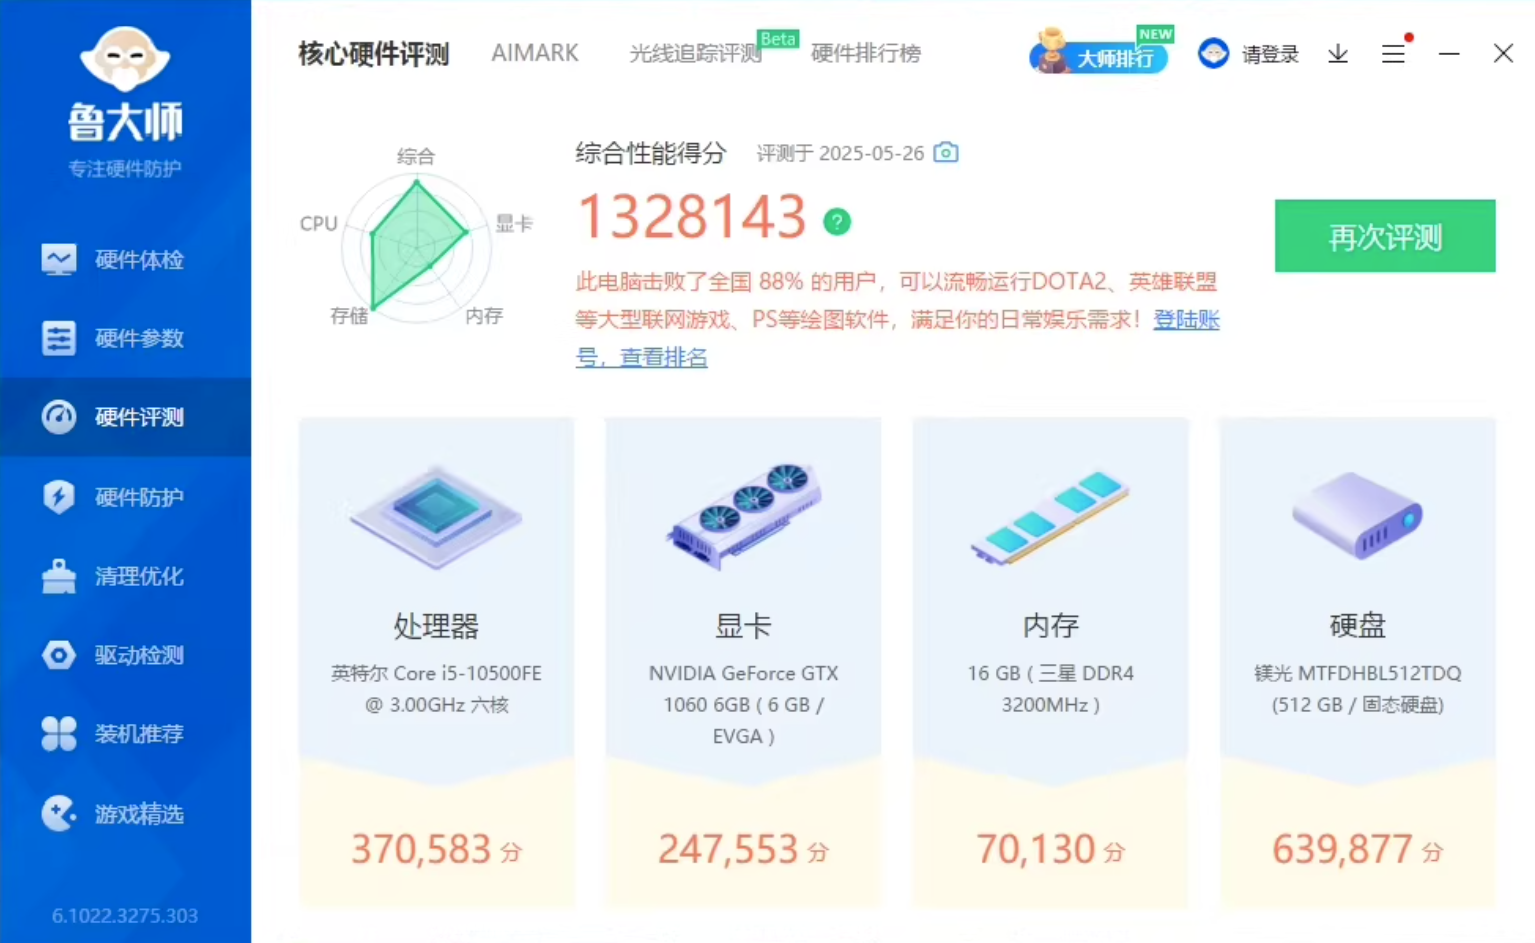Click 16 GB 三星 DDR4 description
The width and height of the screenshot is (1535, 943).
click(1050, 689)
